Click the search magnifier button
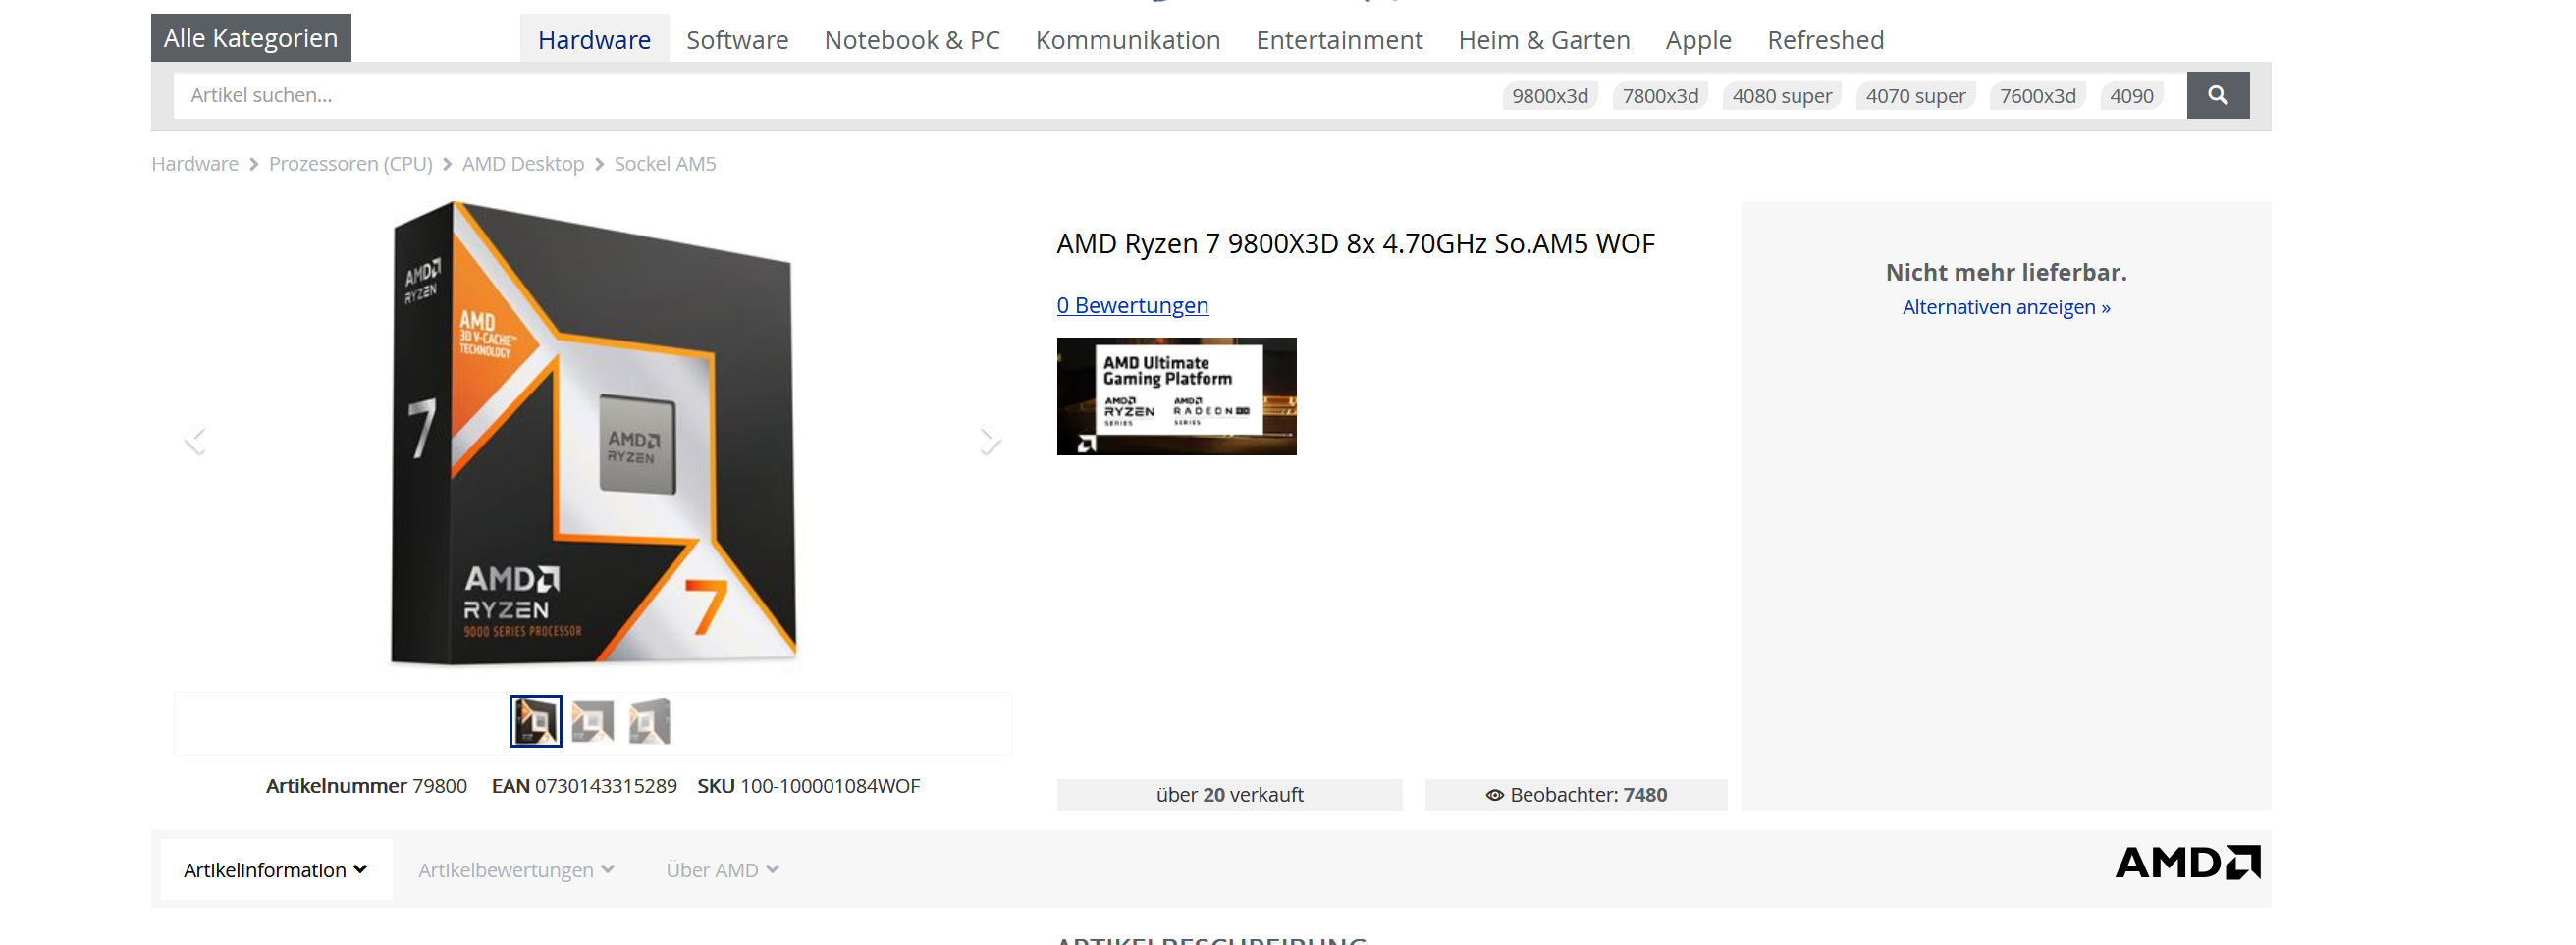 (x=2217, y=95)
